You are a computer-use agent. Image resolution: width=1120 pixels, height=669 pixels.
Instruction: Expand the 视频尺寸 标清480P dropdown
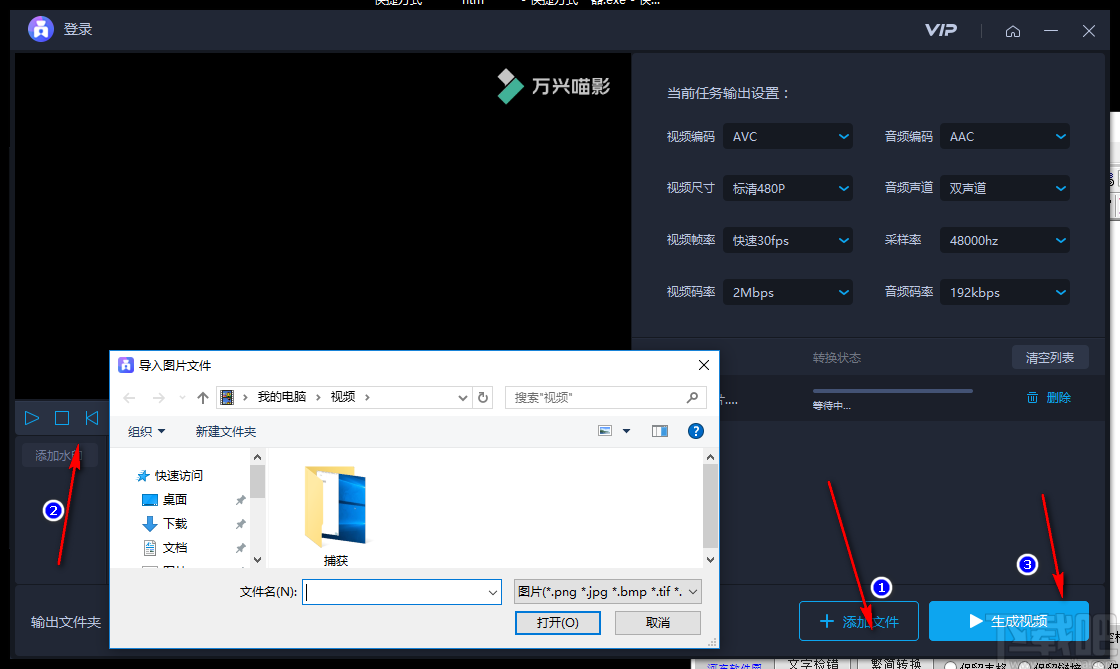tap(787, 188)
